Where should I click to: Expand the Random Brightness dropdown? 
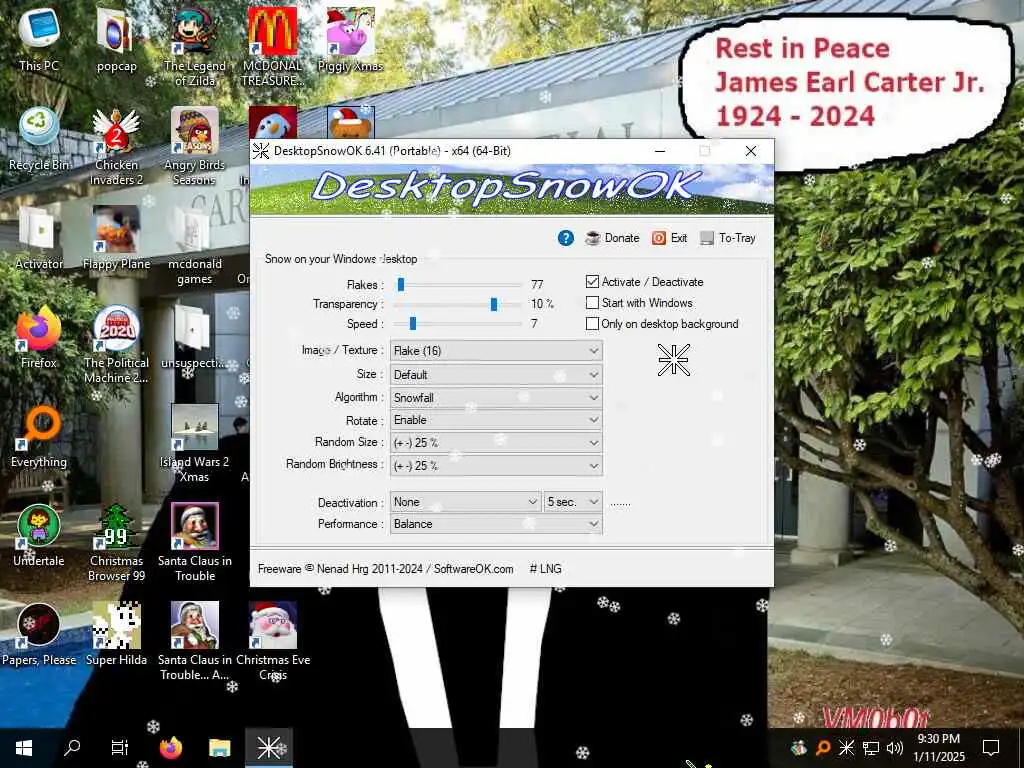(x=496, y=466)
